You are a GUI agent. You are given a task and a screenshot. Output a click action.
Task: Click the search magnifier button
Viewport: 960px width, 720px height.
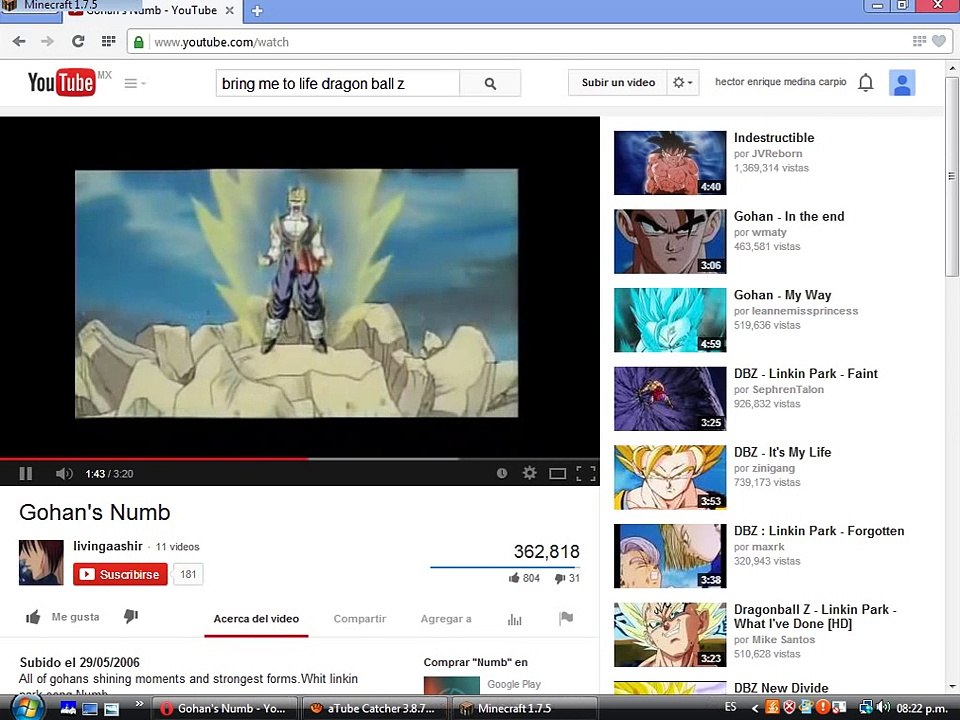(x=490, y=83)
